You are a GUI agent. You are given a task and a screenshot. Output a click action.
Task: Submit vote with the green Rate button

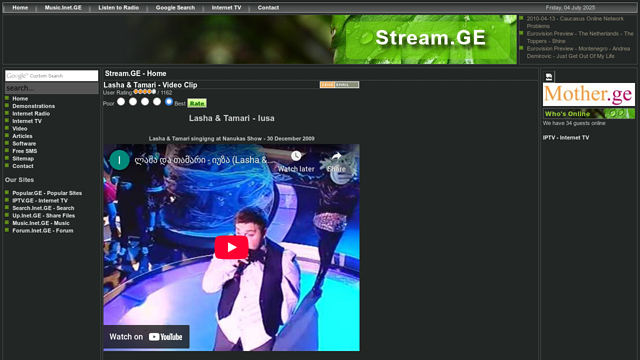[x=197, y=103]
